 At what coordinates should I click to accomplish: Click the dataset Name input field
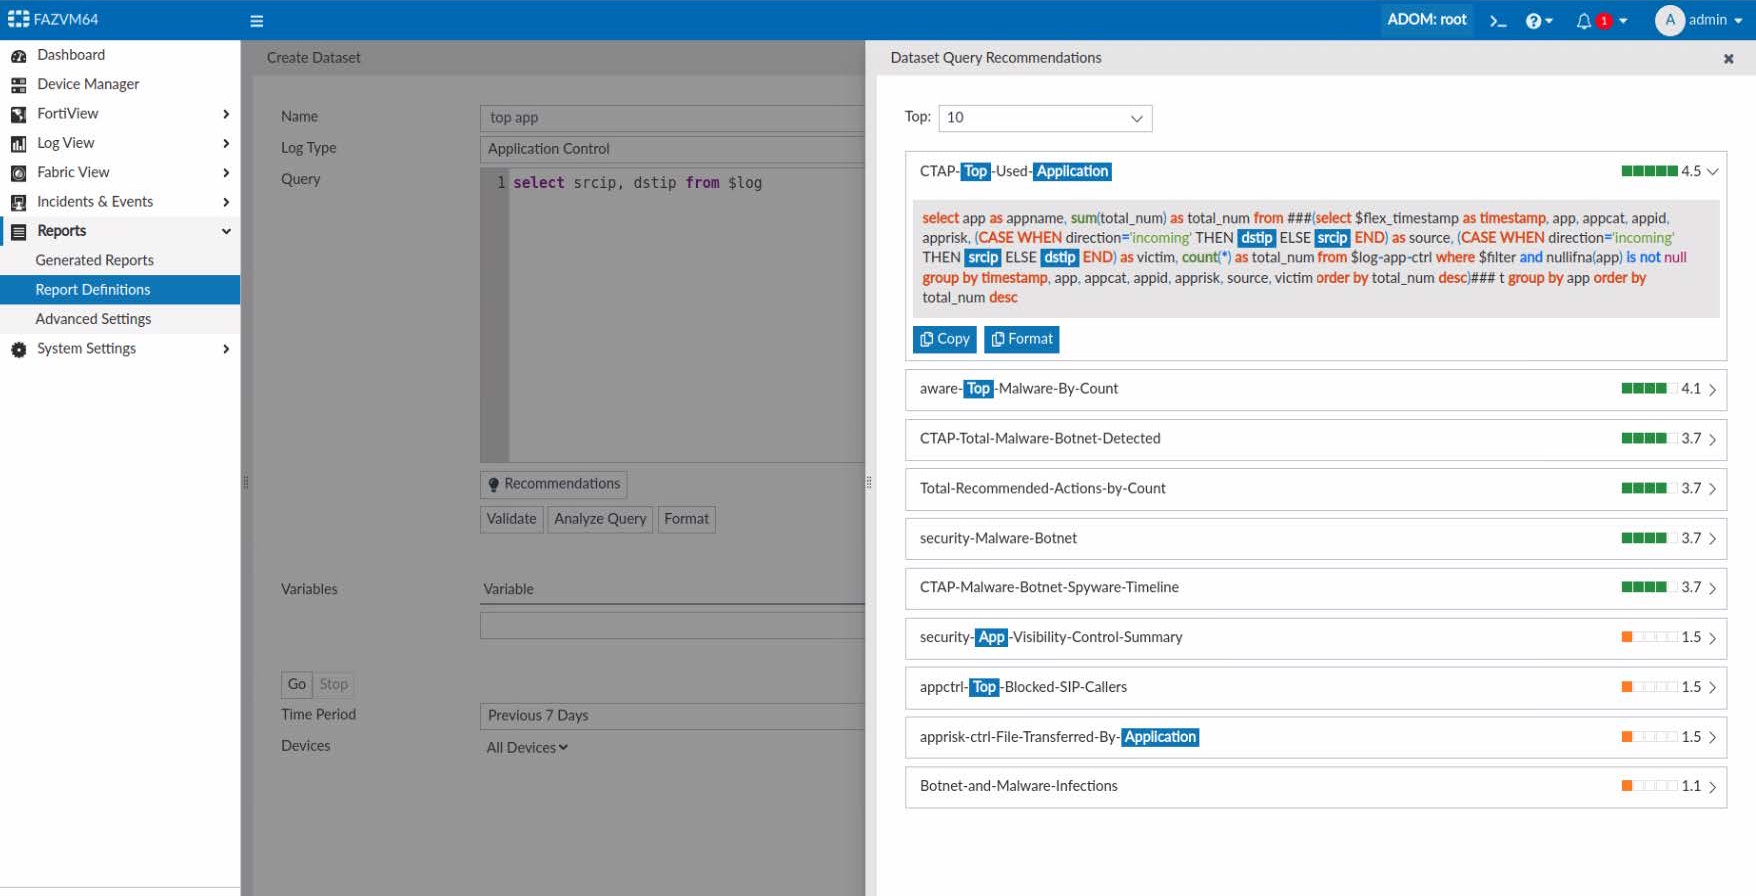pos(672,118)
